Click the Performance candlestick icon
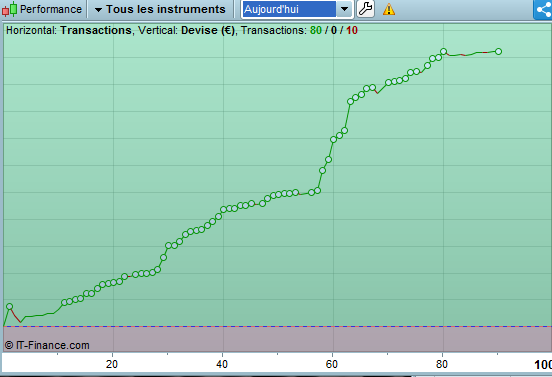Image resolution: width=552 pixels, height=377 pixels. point(10,9)
